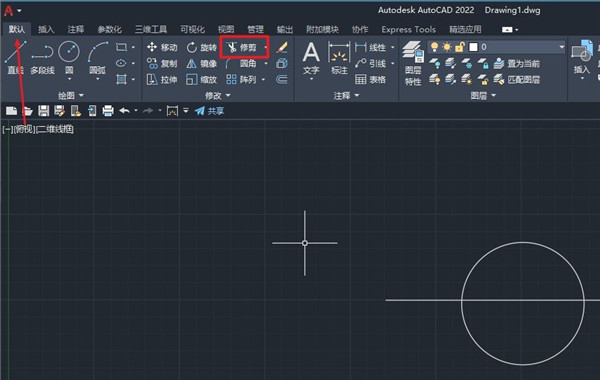Select the Circle (圆) tool

pyautogui.click(x=69, y=57)
